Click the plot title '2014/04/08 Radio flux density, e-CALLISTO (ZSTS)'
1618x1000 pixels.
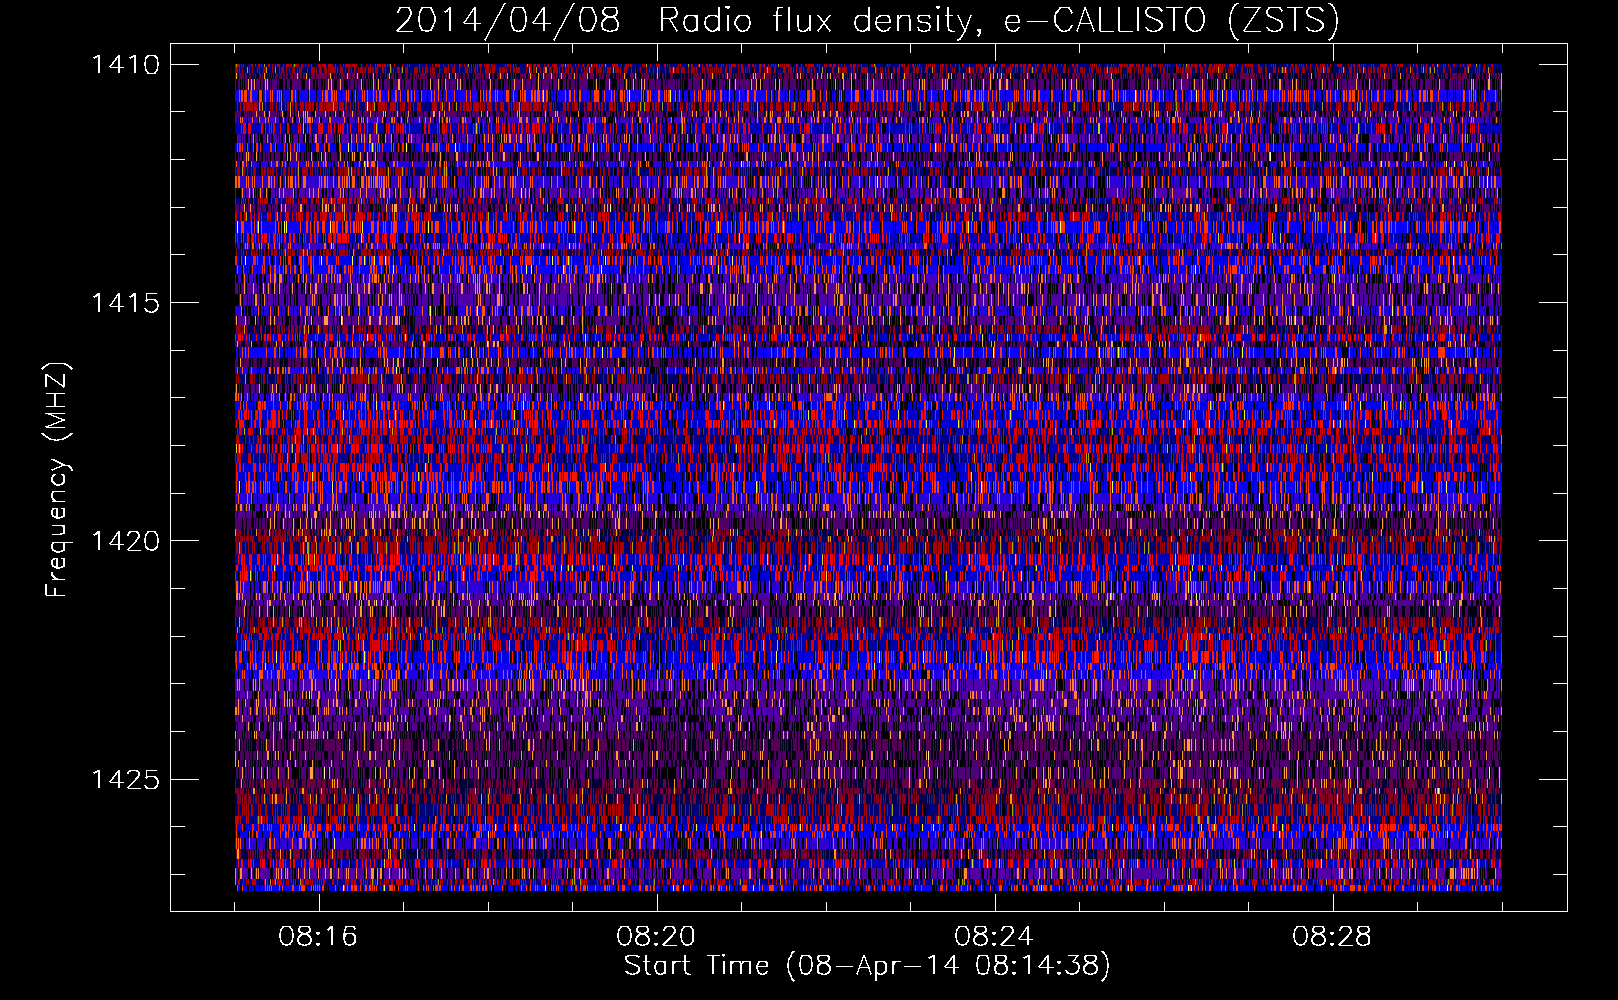[x=867, y=20]
